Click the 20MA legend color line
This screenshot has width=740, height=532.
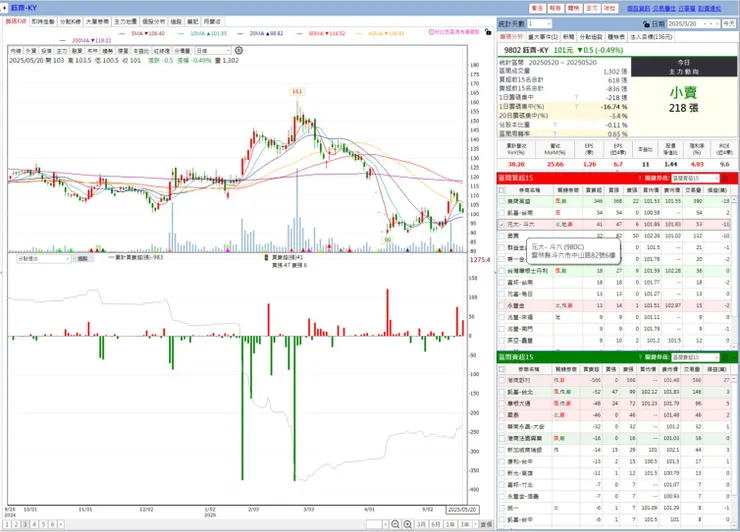[241, 34]
